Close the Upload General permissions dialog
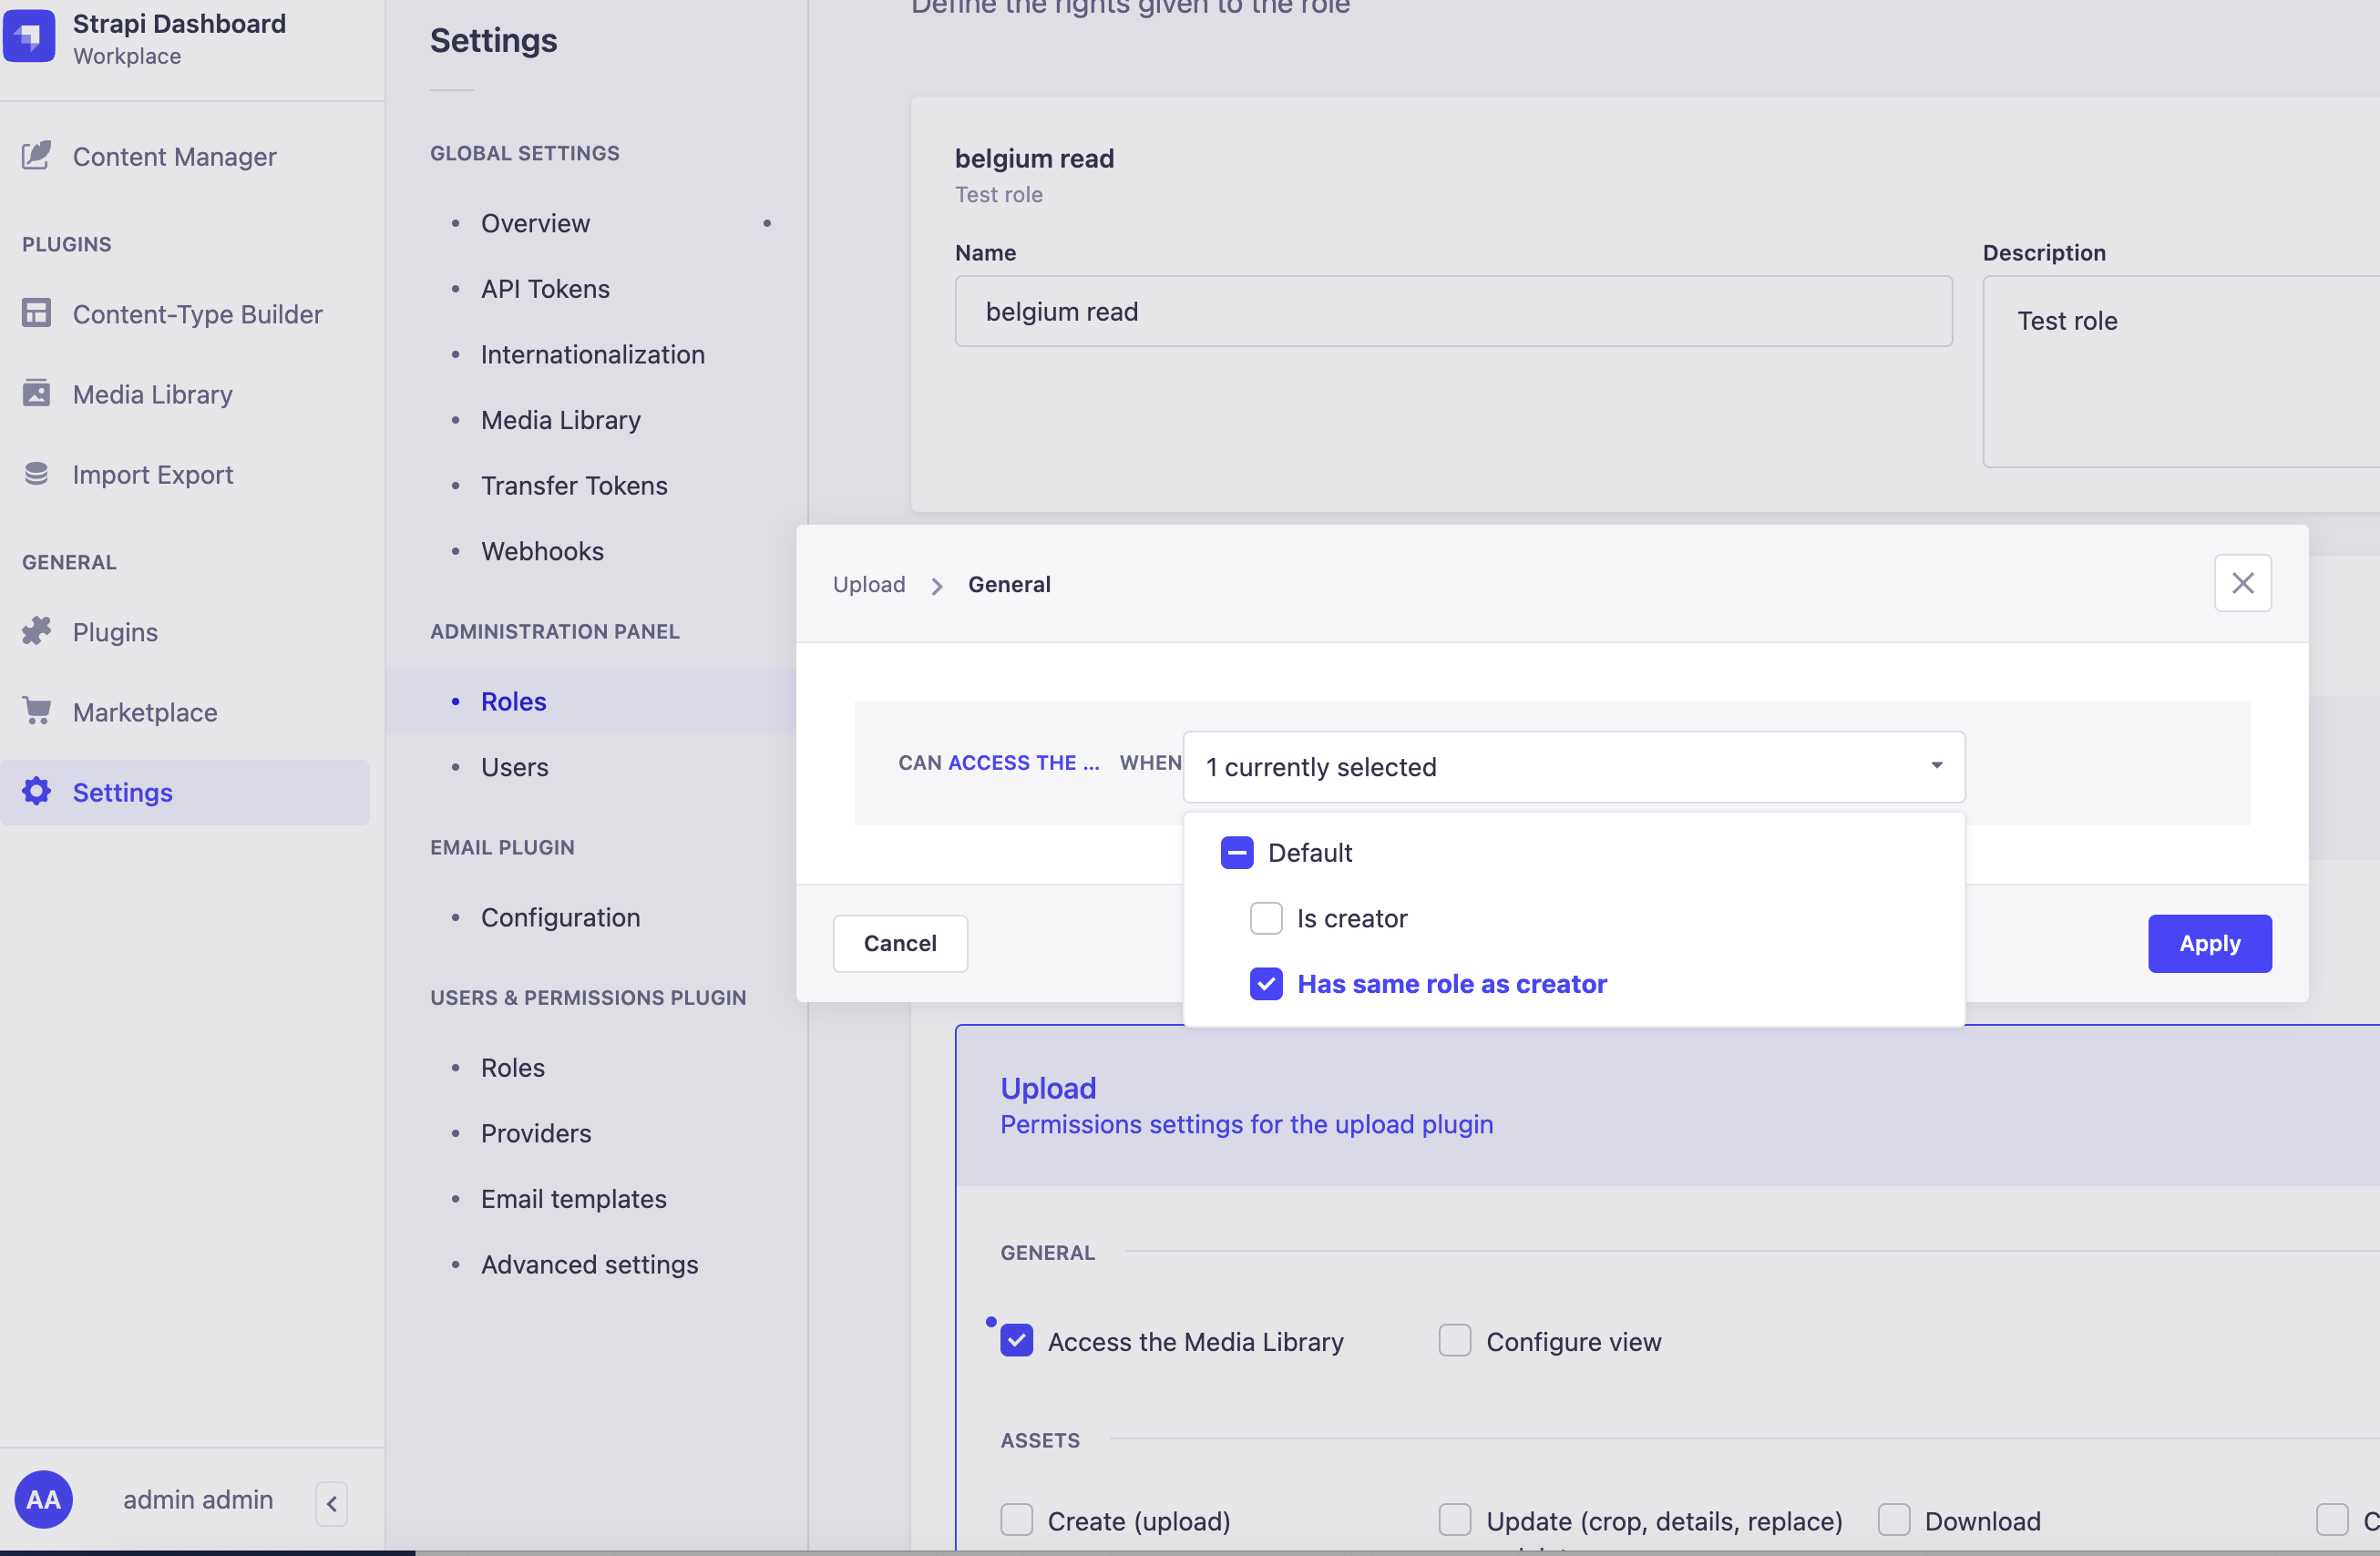 point(2243,583)
